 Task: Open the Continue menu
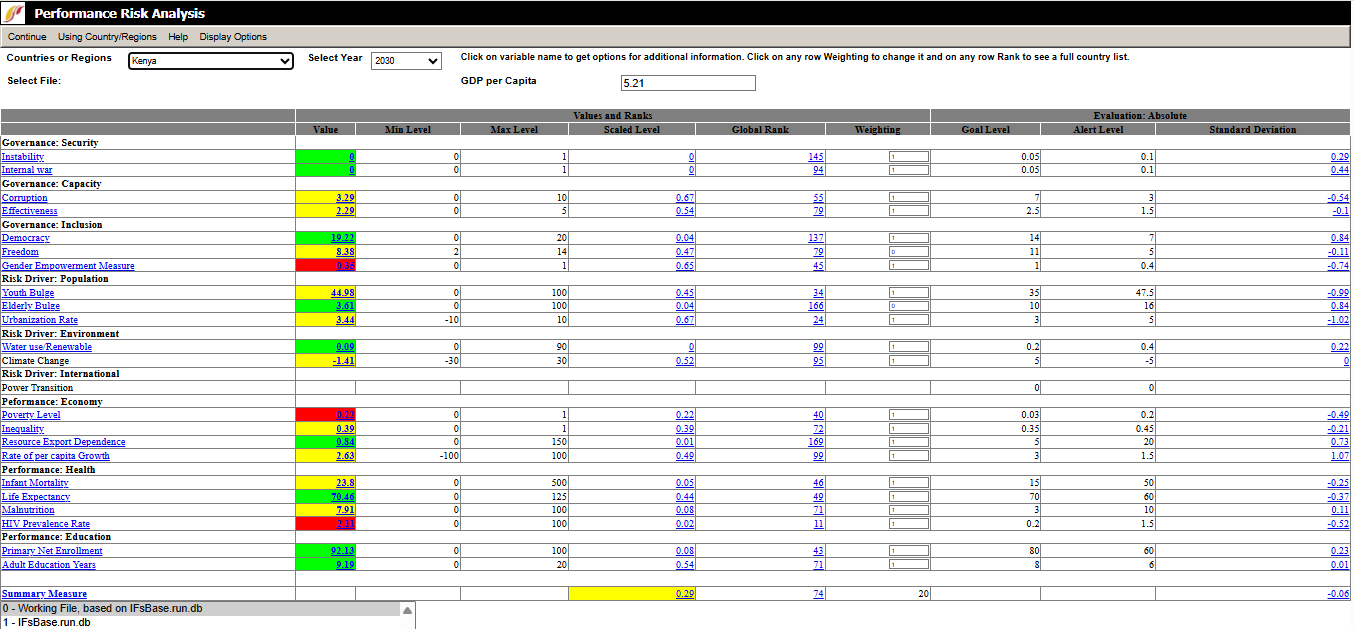[x=27, y=37]
